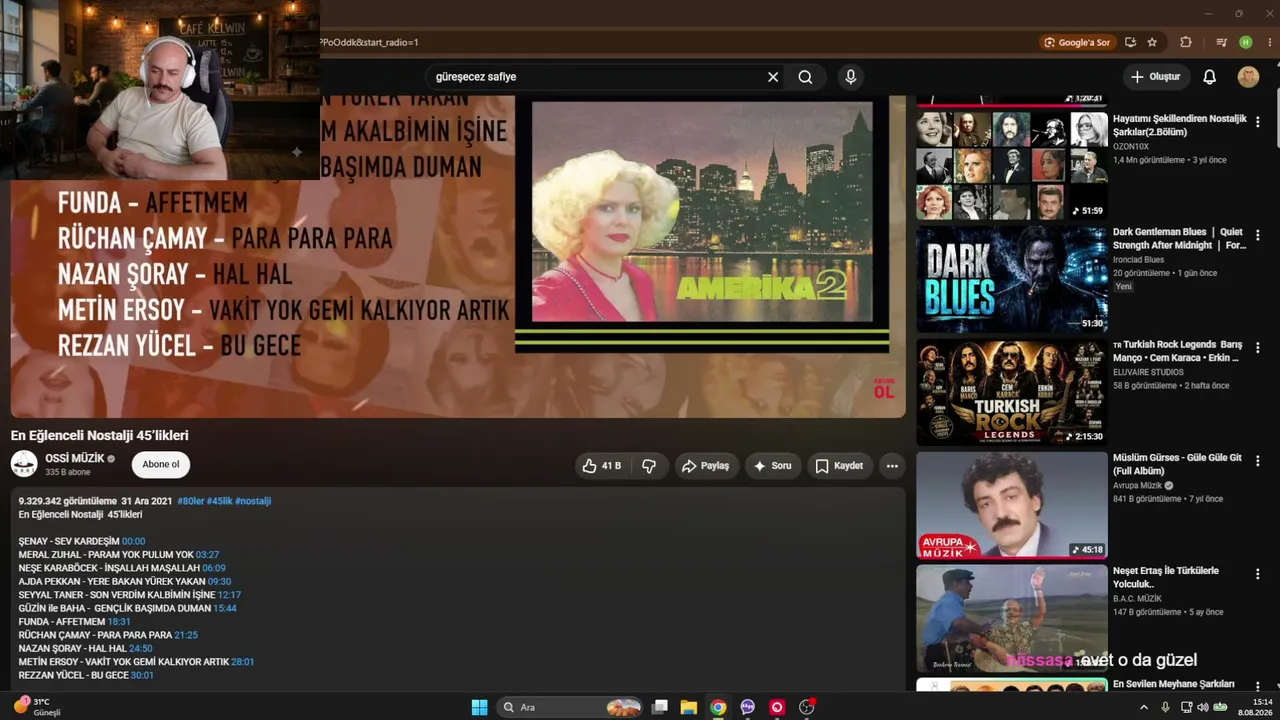Click the video player area
The height and width of the screenshot is (720, 1280).
[x=458, y=256]
